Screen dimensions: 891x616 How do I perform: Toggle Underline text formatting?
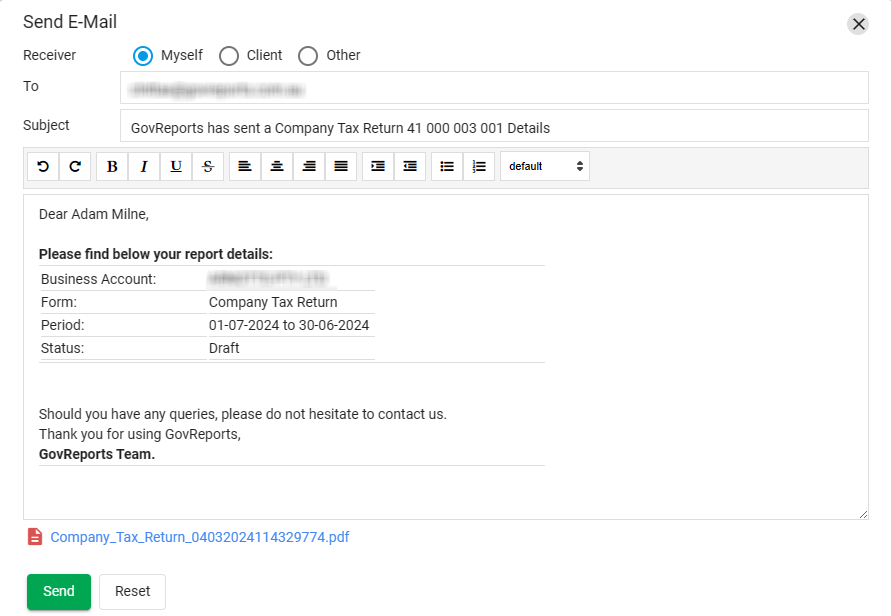[176, 167]
